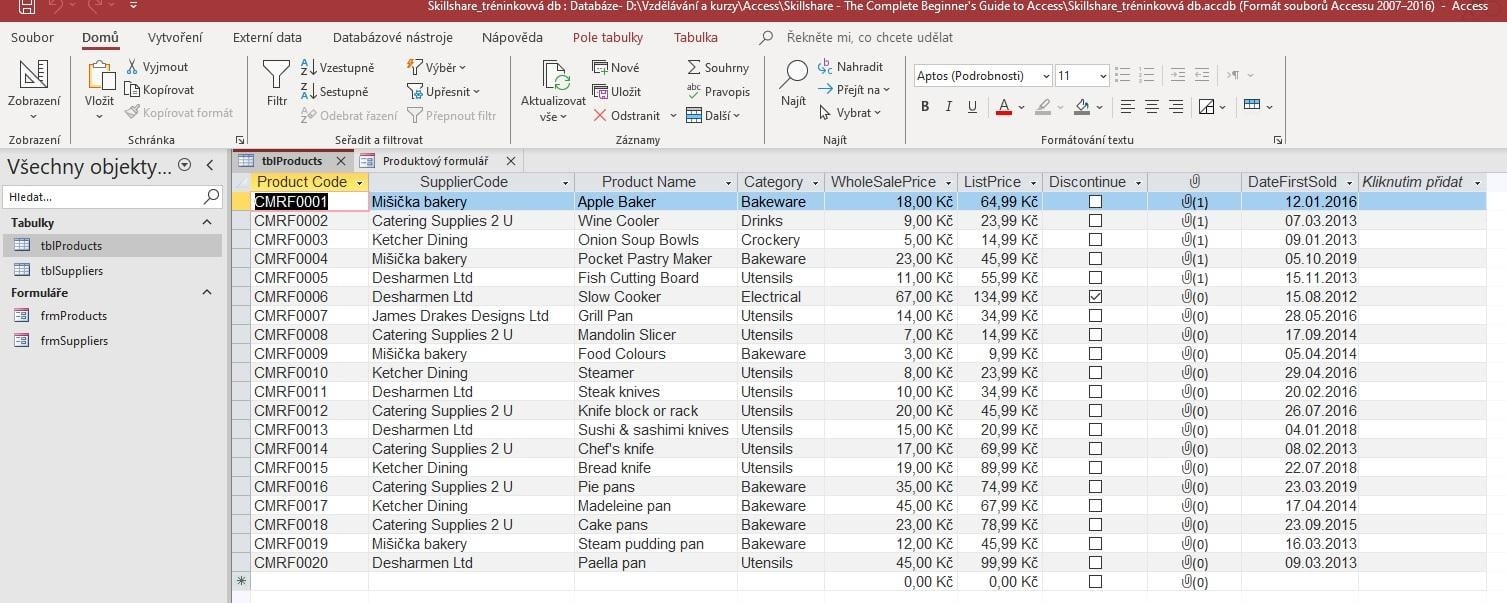
Task: Click Přejít na go-to button
Action: click(854, 89)
